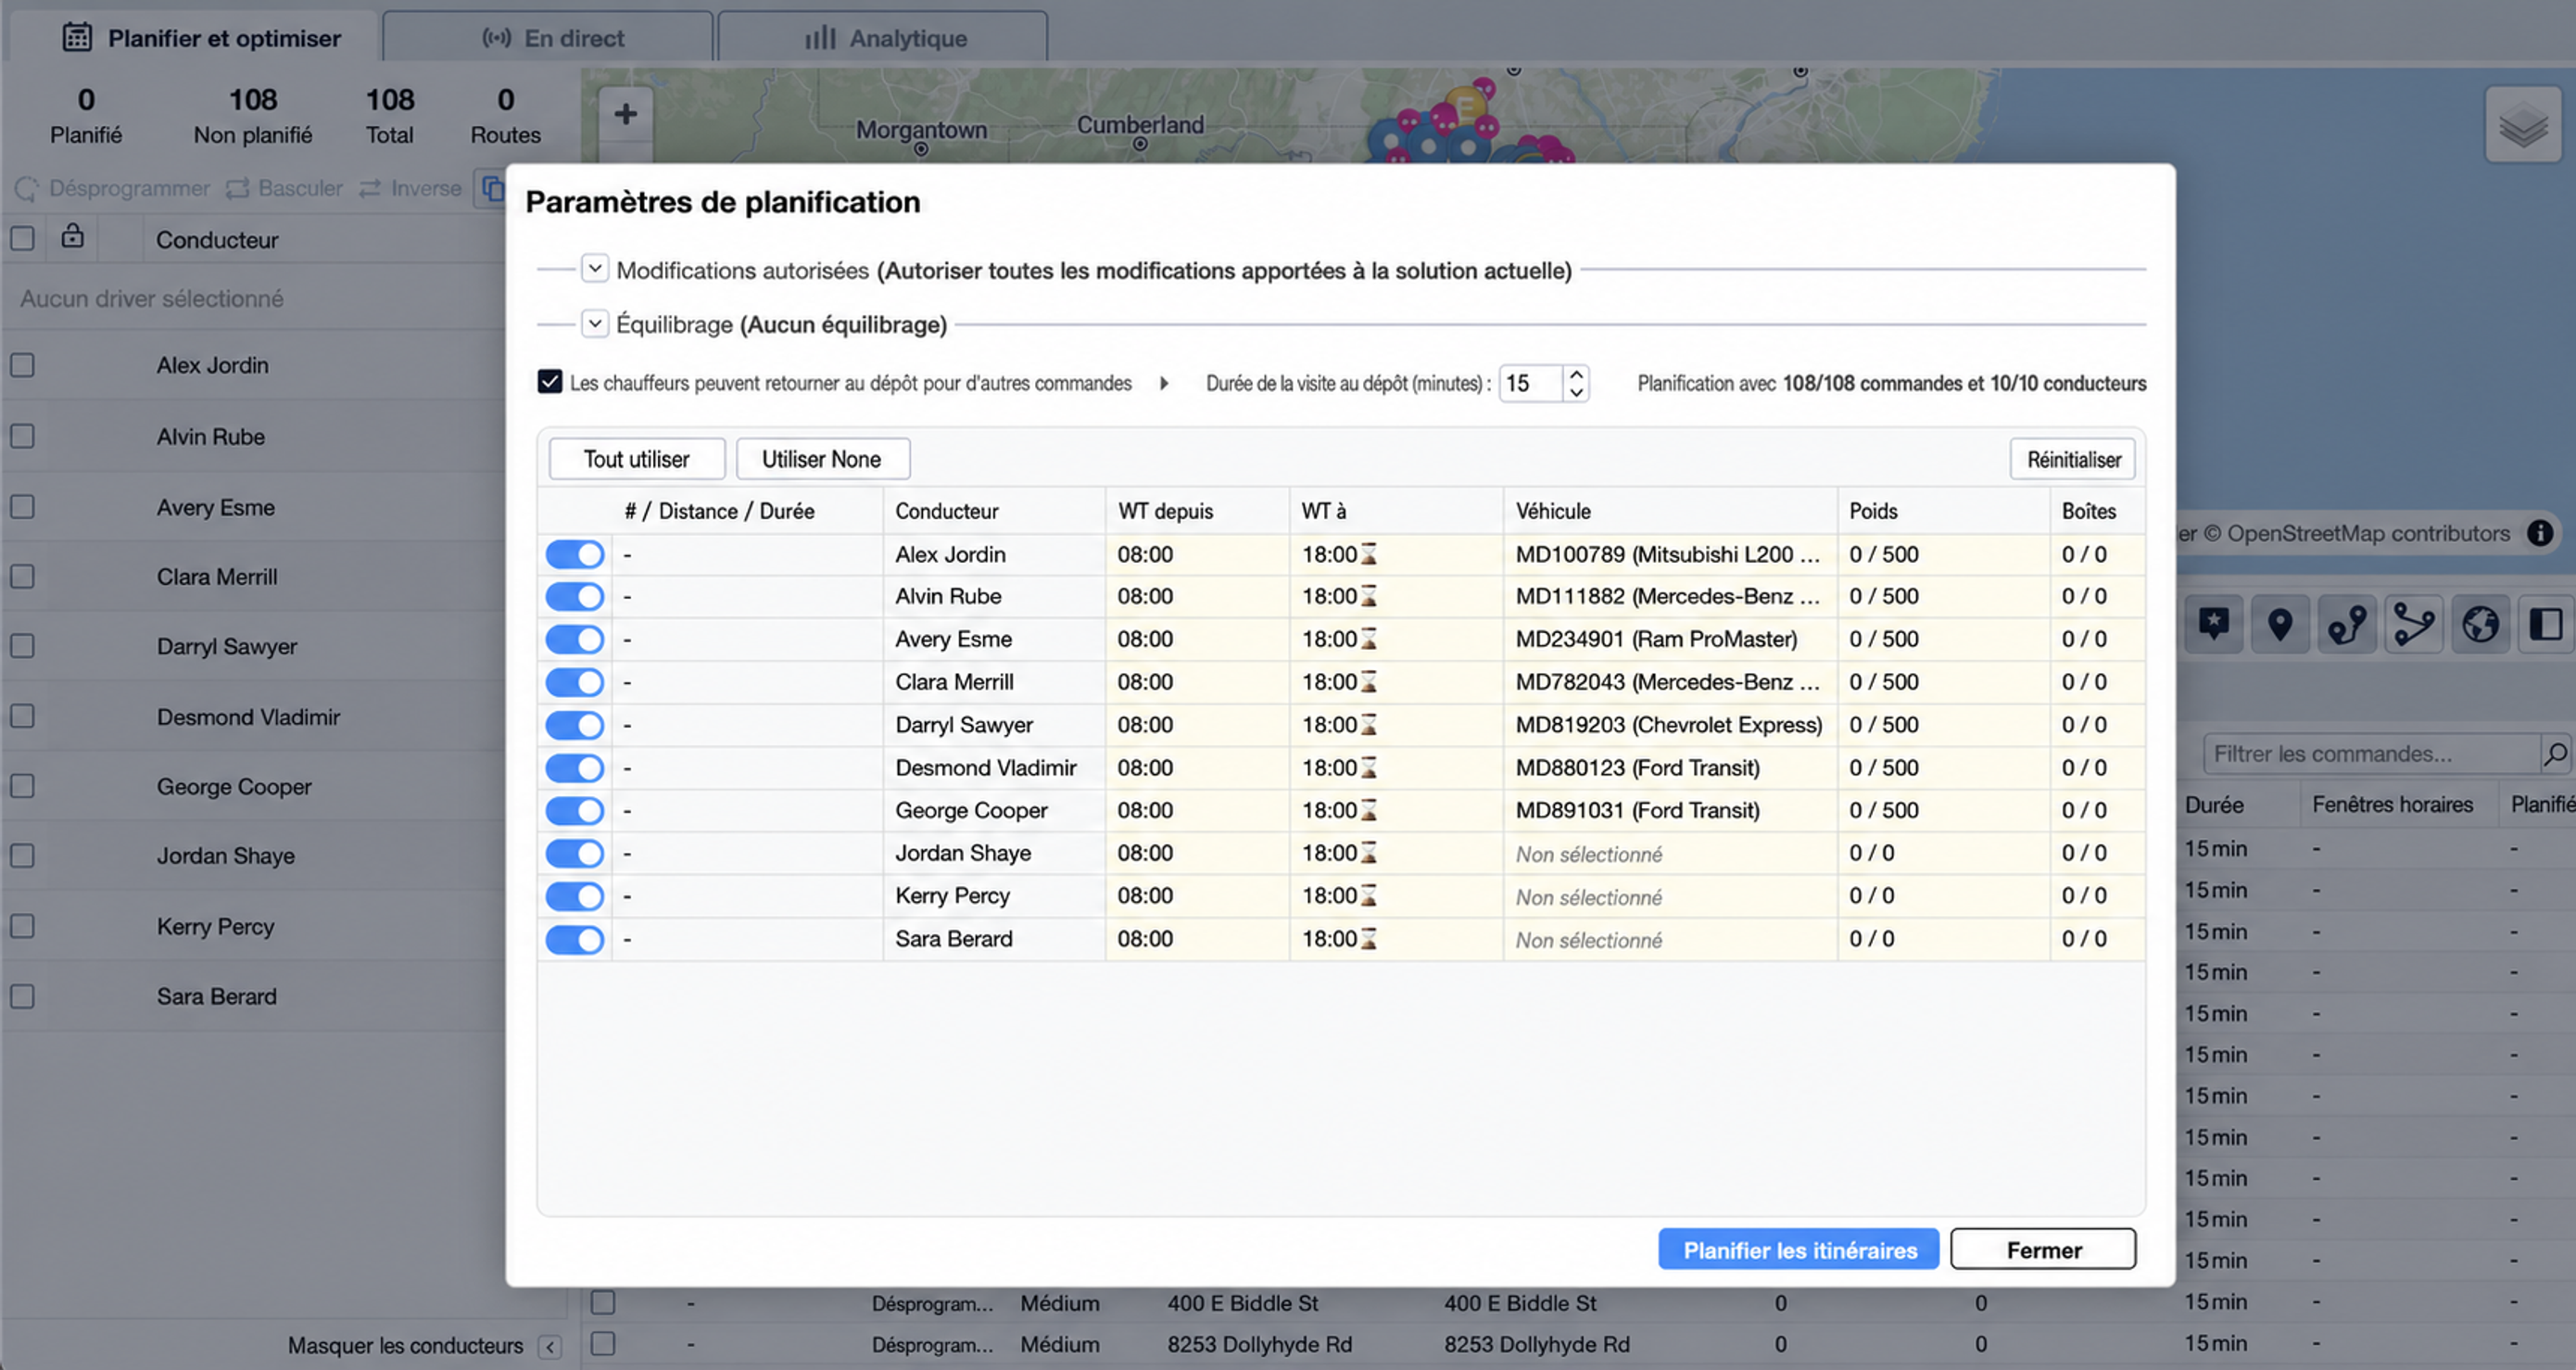
Task: Toggle off driver Avery Esme switch
Action: click(574, 640)
